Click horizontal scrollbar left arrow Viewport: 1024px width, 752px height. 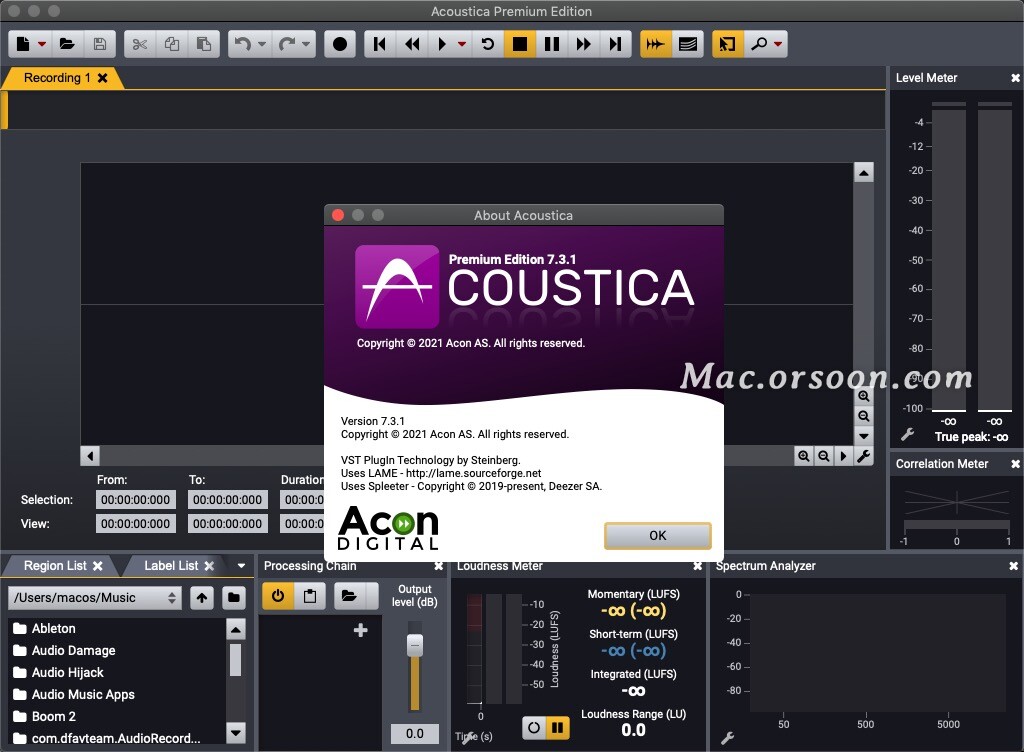(90, 456)
